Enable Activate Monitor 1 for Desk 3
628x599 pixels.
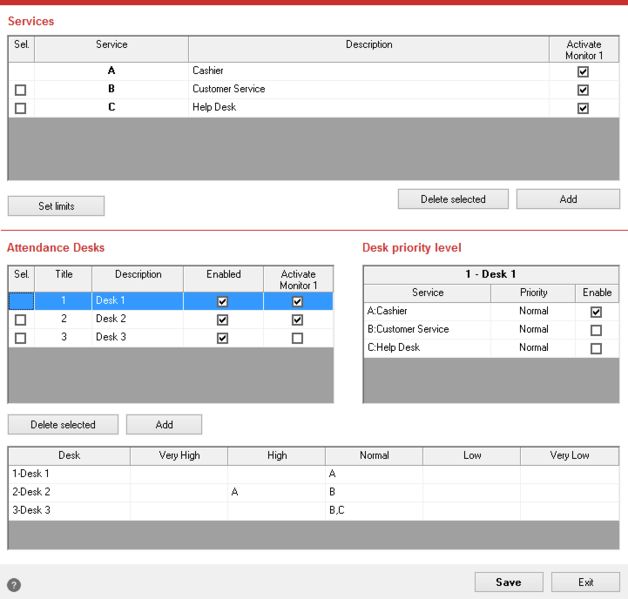pos(297,338)
